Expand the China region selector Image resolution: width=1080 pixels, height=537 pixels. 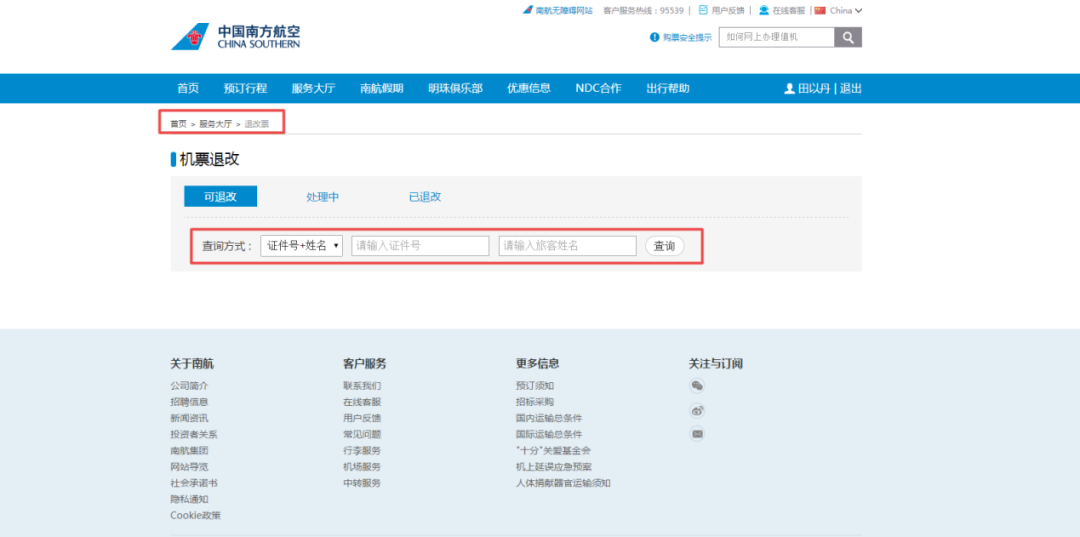840,10
